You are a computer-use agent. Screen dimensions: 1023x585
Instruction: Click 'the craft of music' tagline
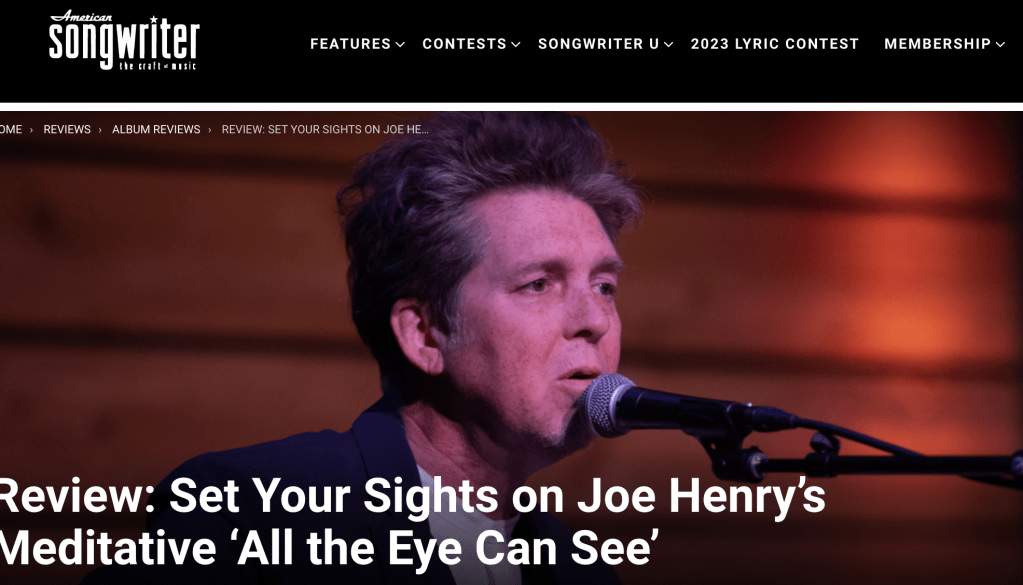[157, 66]
